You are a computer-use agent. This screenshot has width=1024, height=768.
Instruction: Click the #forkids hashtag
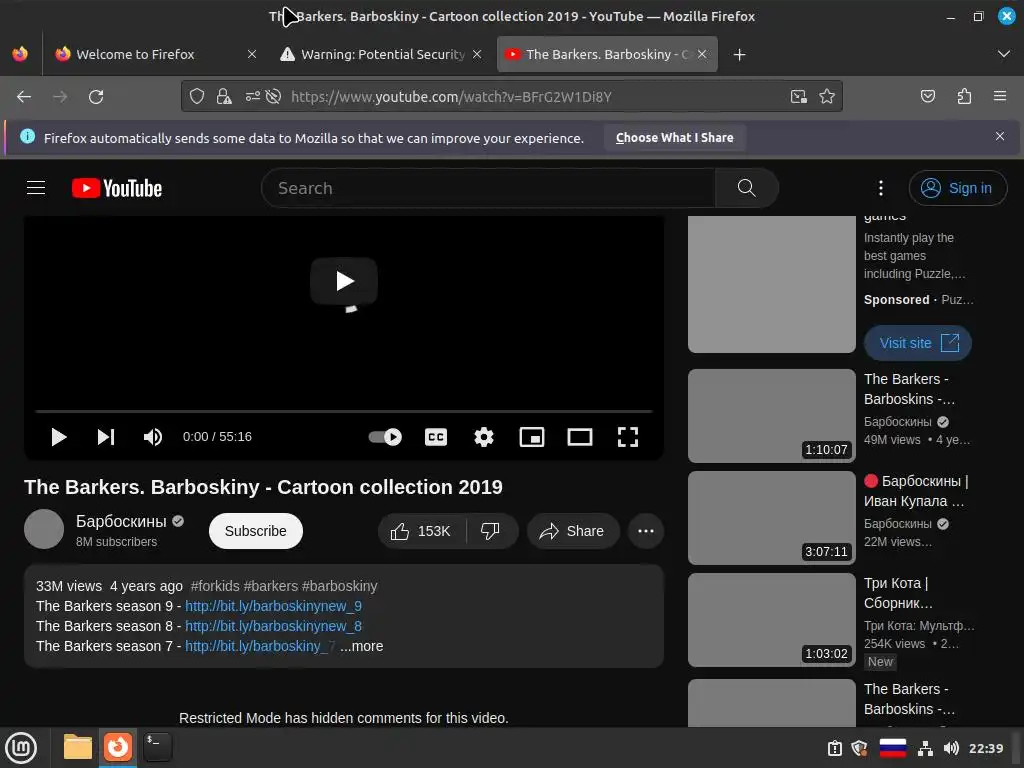pyautogui.click(x=215, y=586)
